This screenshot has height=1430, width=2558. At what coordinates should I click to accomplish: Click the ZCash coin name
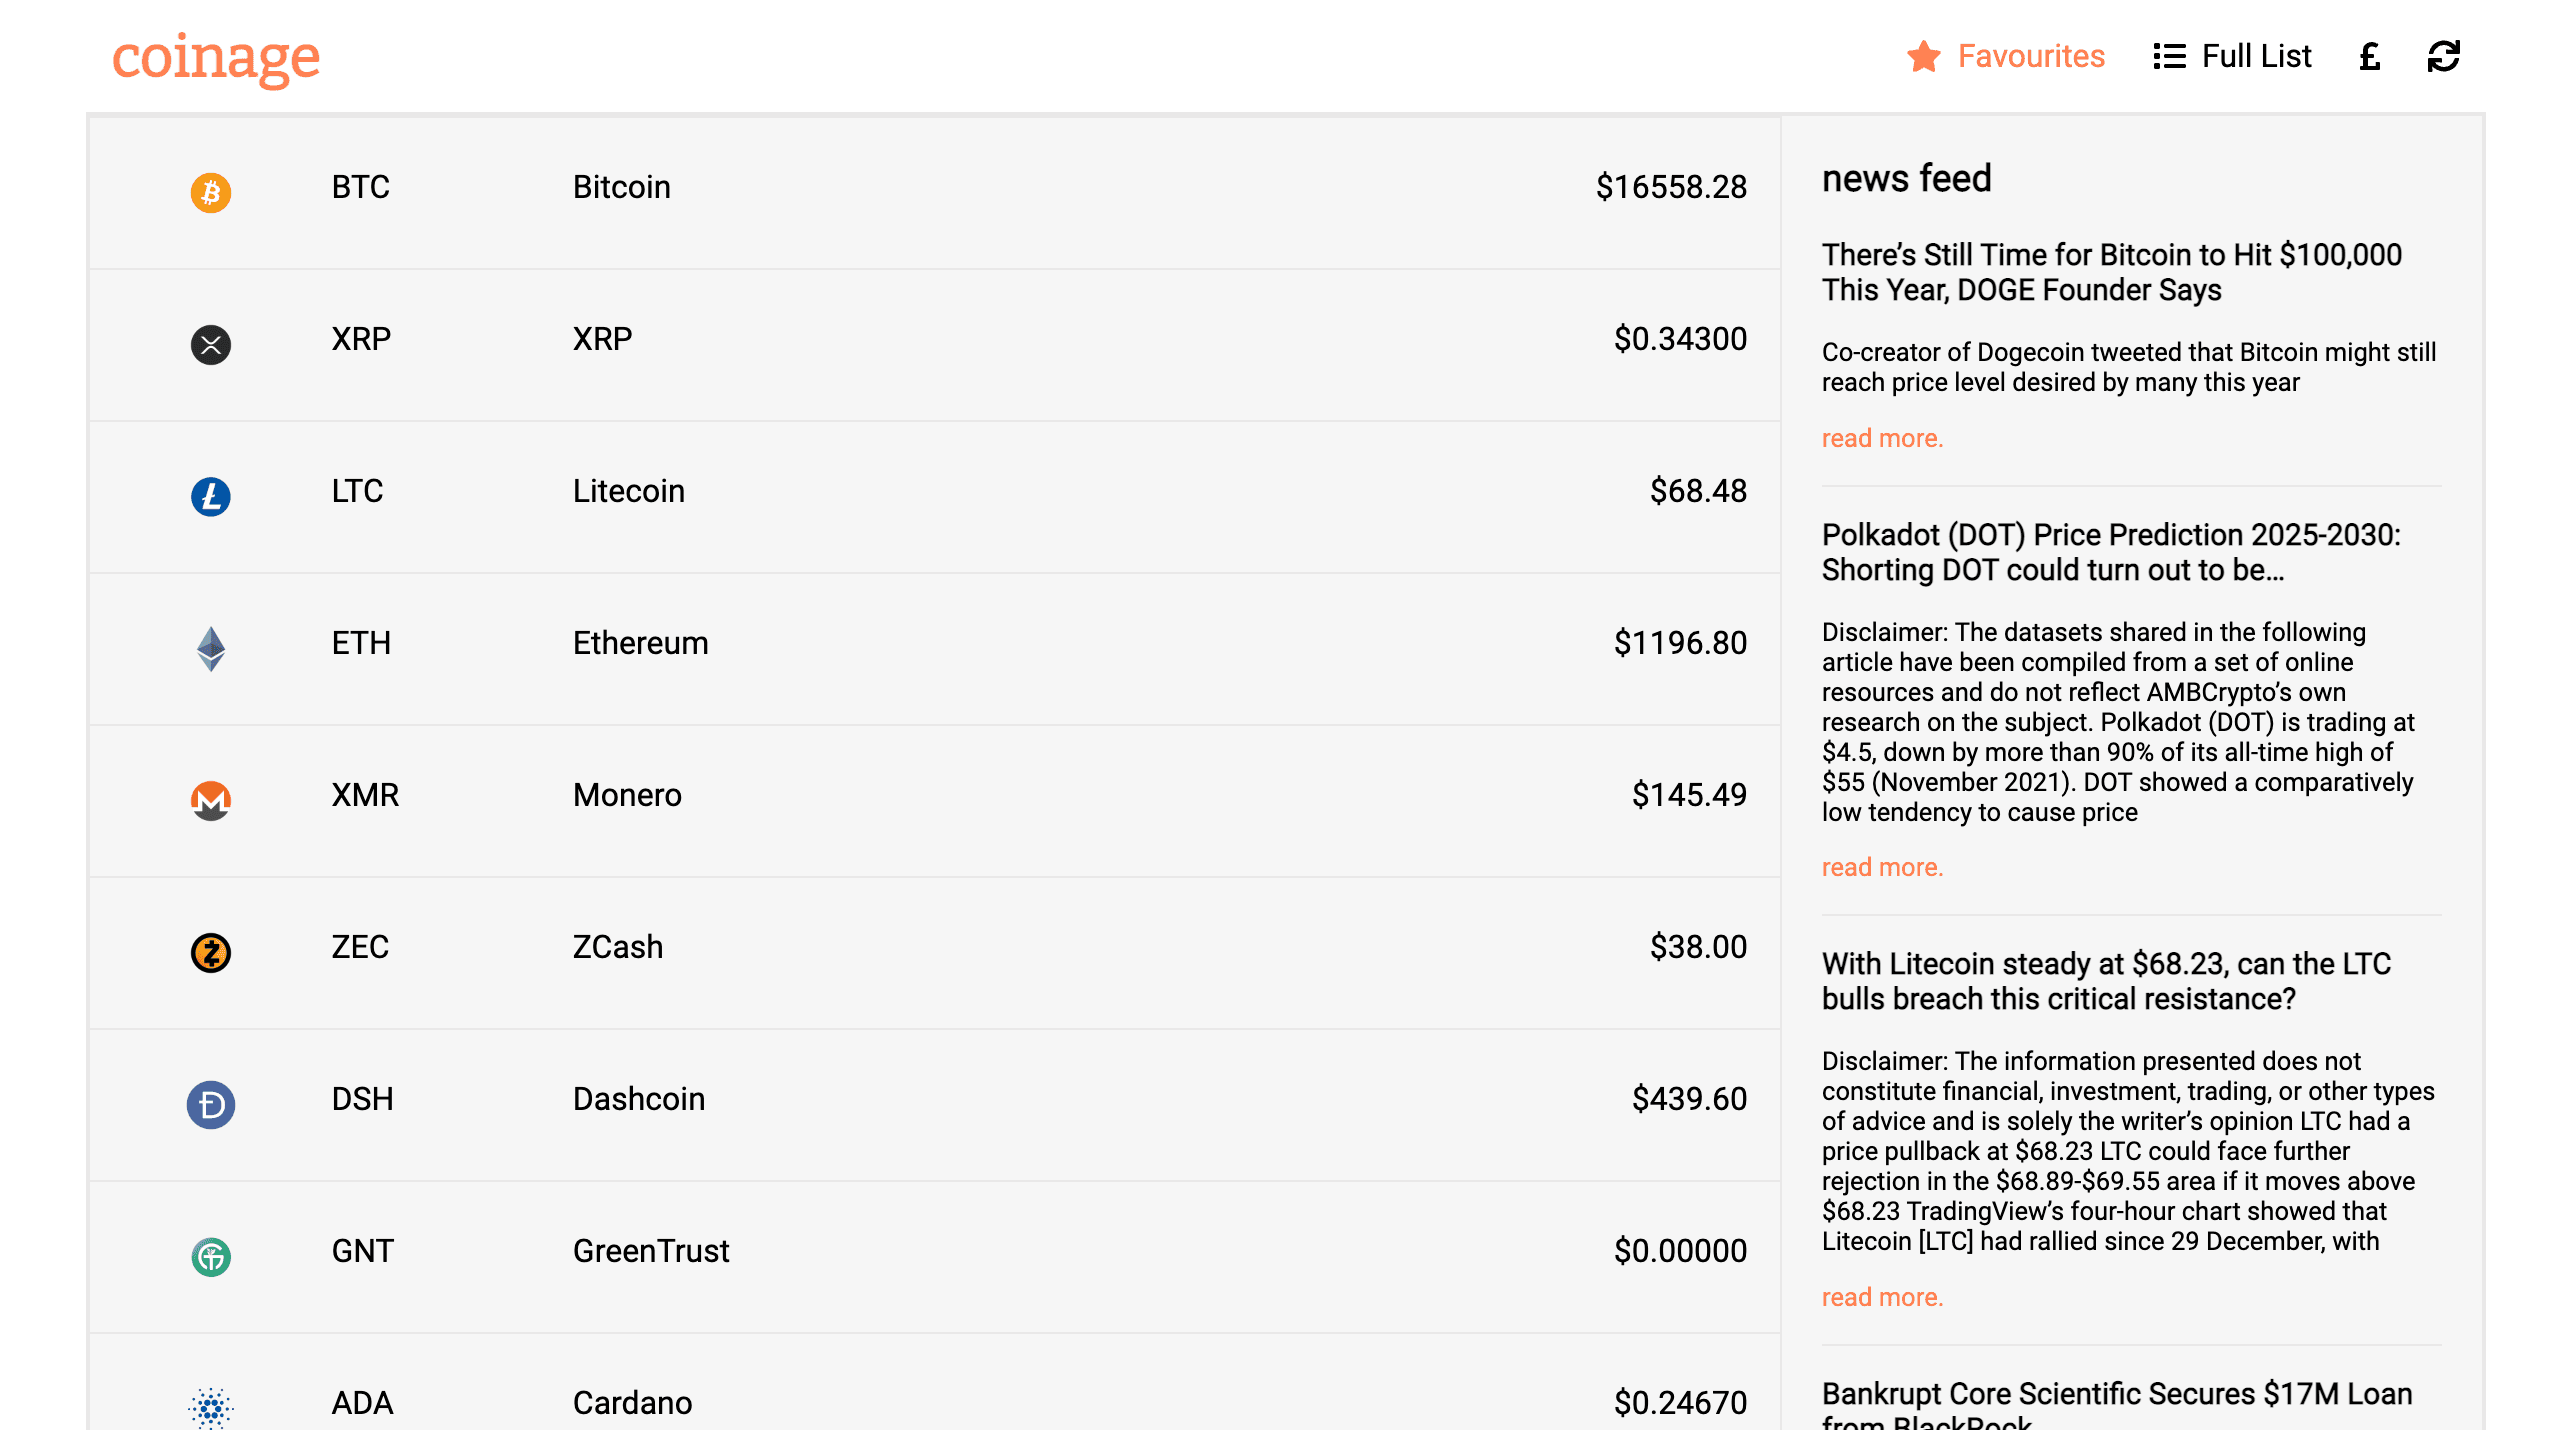(x=617, y=947)
